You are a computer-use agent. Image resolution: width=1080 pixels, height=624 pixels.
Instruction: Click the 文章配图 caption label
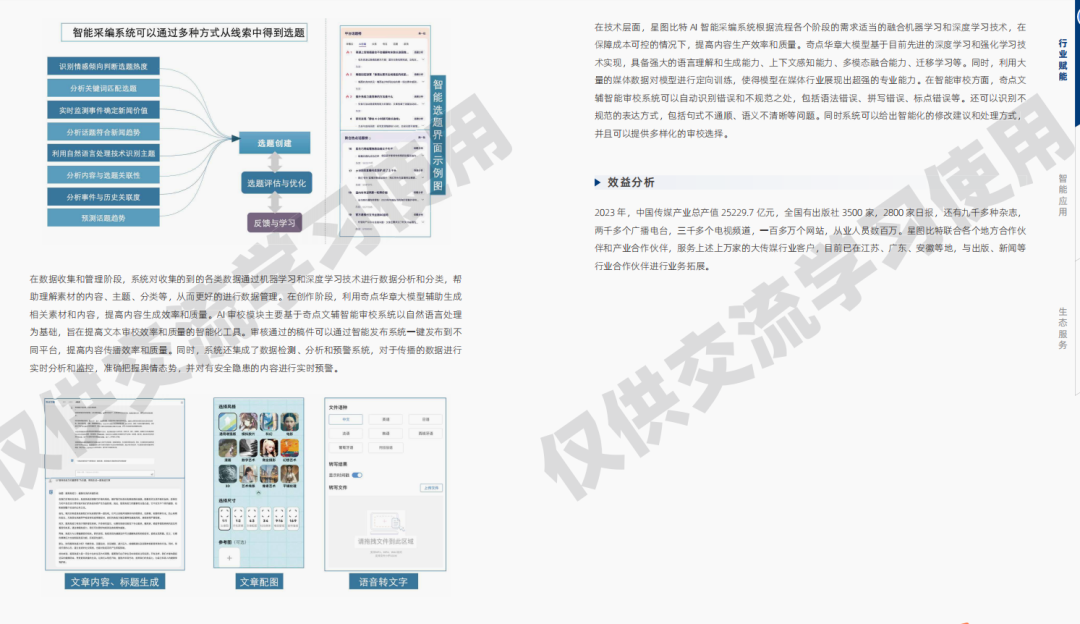coord(259,582)
